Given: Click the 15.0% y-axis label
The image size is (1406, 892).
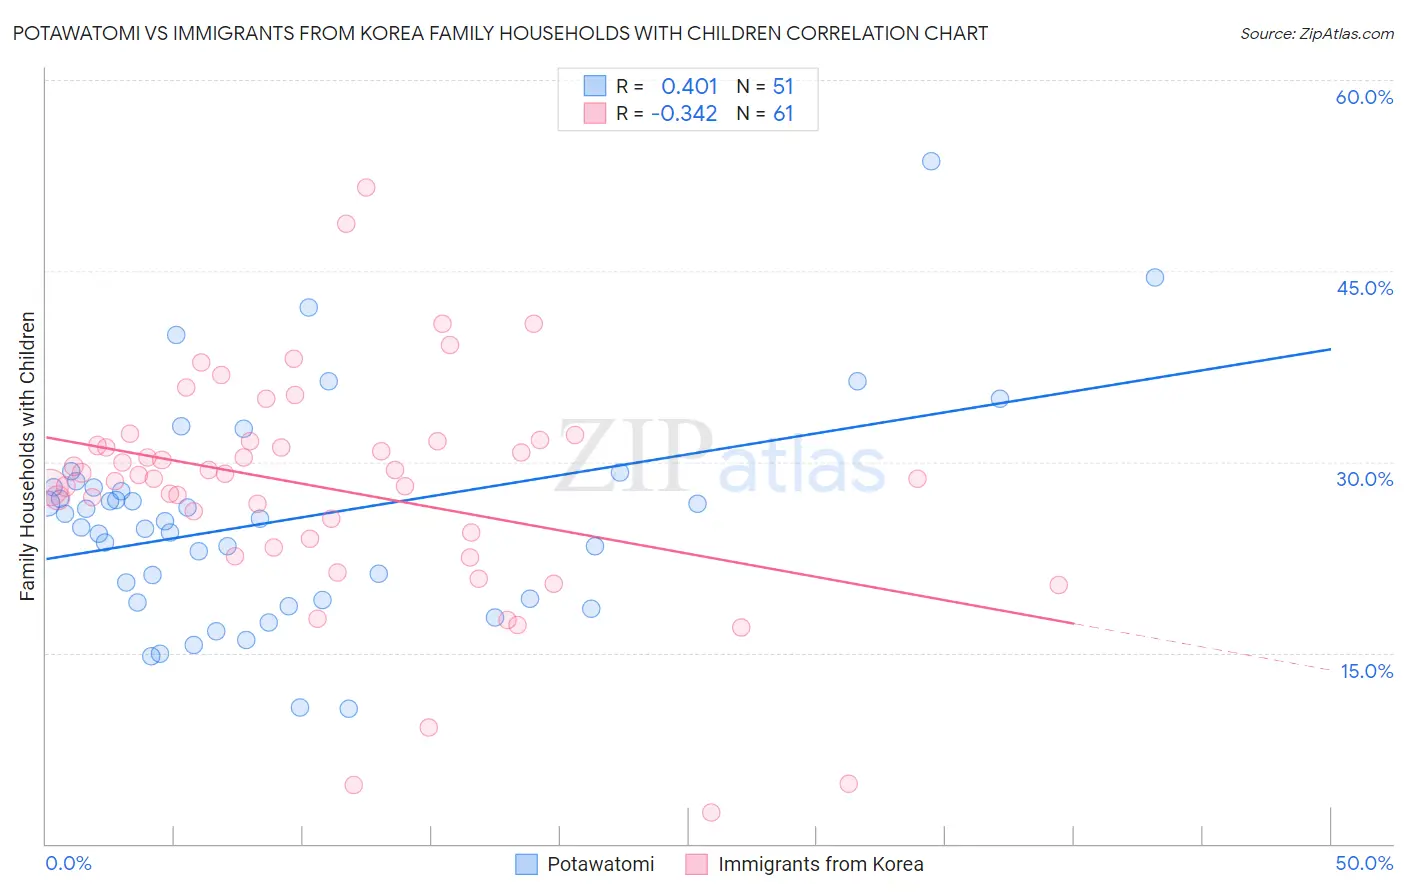Looking at the screenshot, I should tap(1366, 671).
